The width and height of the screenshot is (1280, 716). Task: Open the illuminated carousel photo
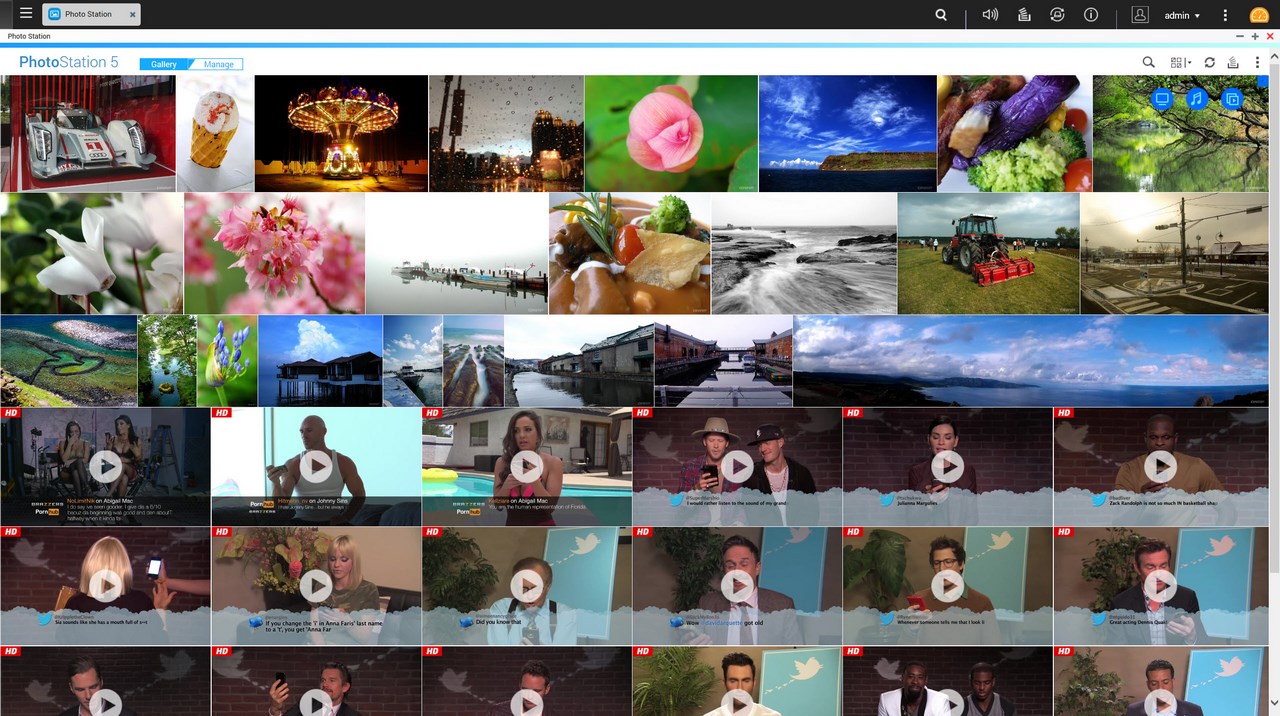coord(342,134)
